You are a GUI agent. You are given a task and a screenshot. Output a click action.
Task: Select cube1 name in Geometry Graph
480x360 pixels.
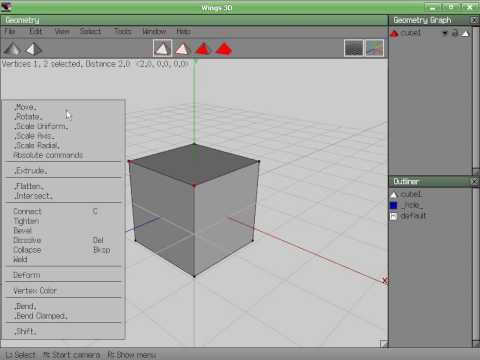(411, 33)
